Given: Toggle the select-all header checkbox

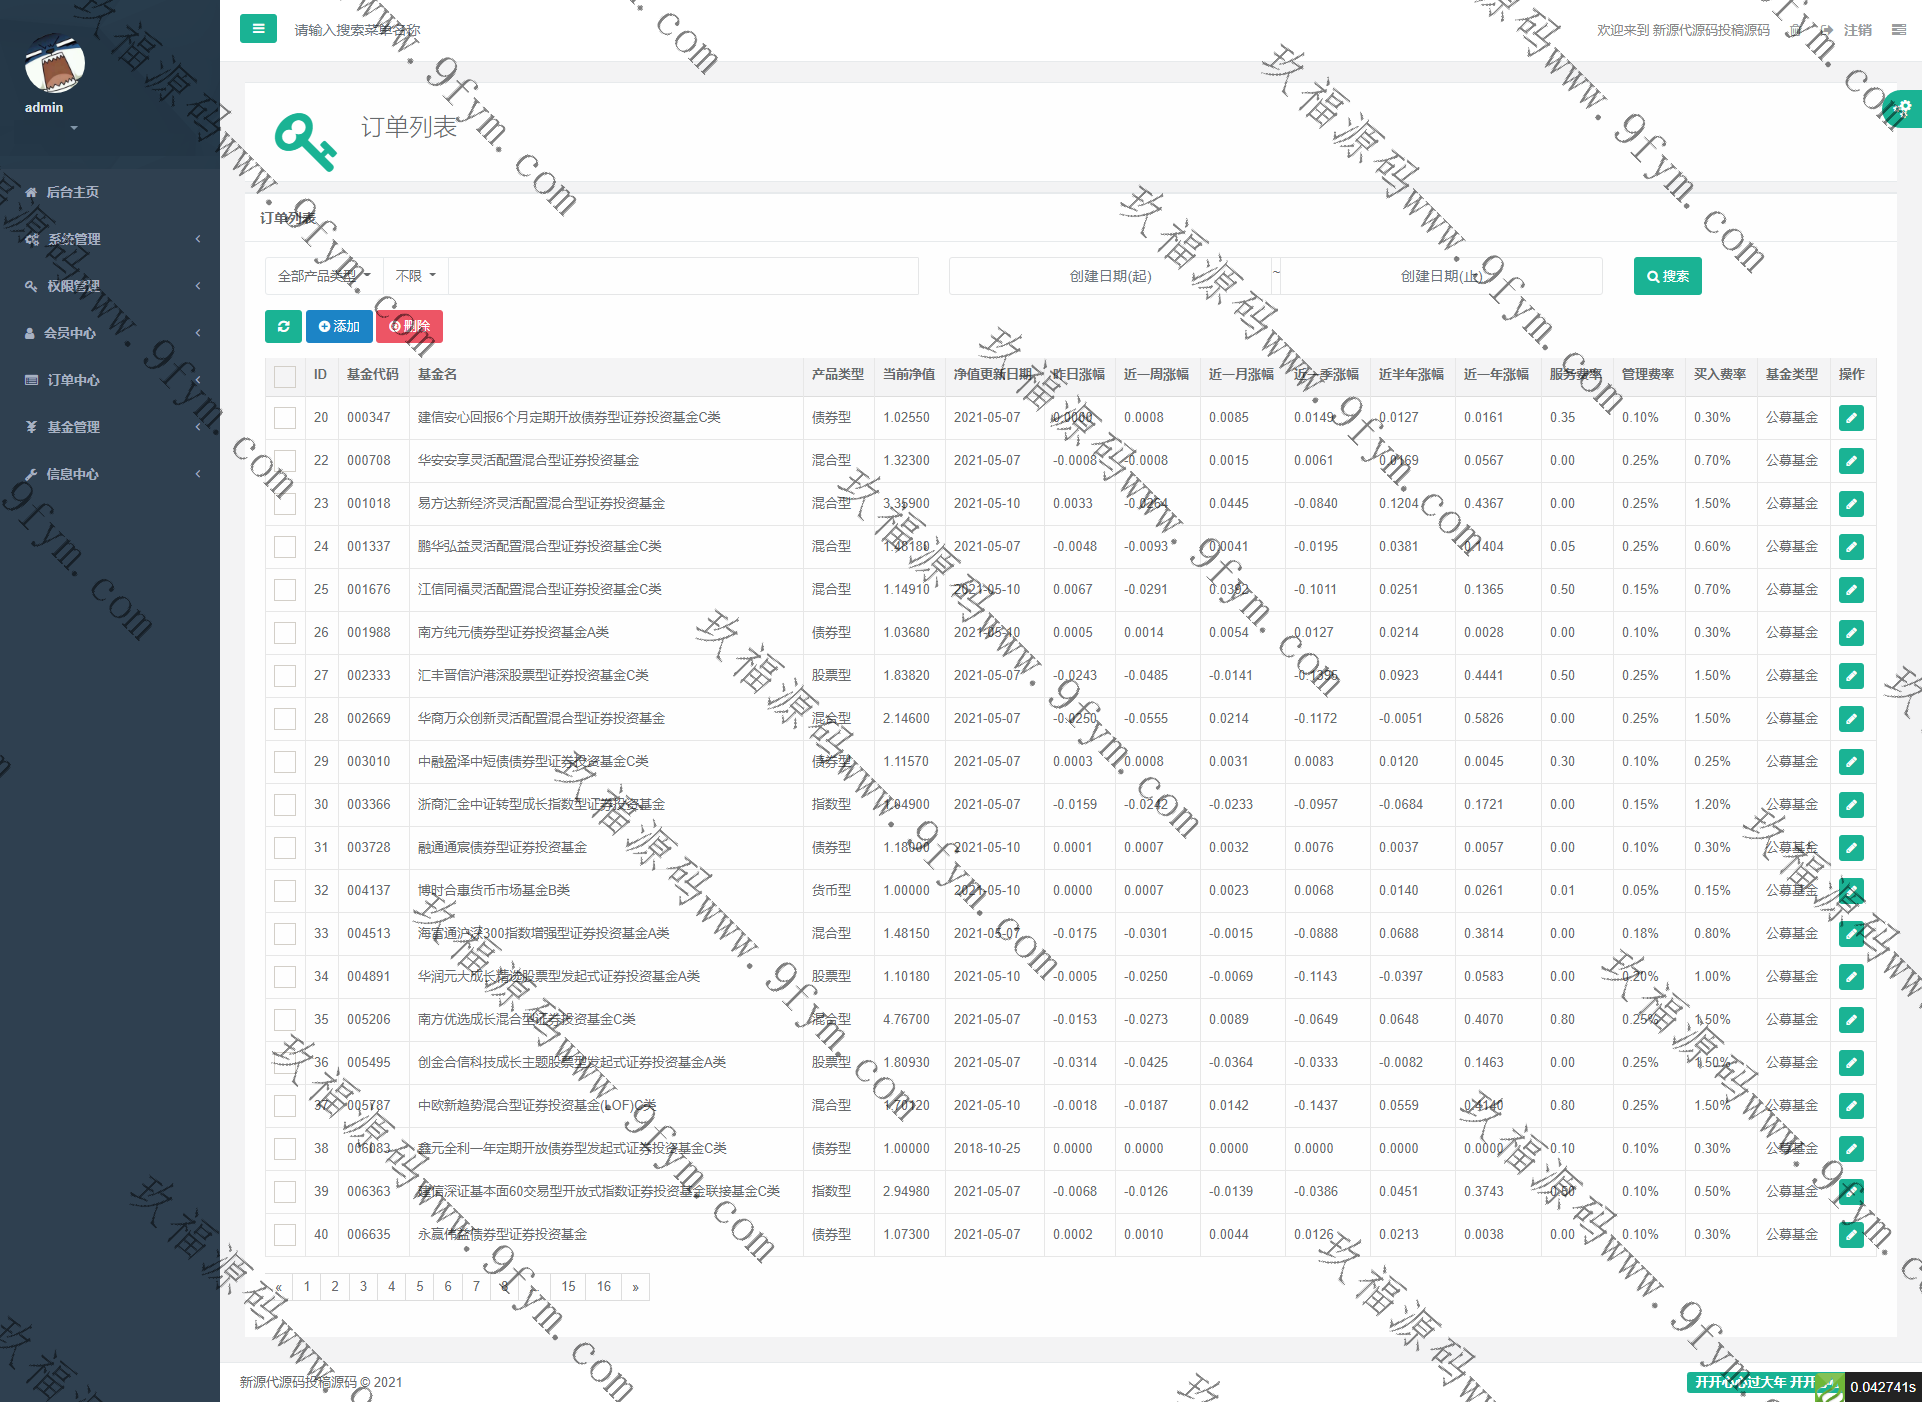Looking at the screenshot, I should [285, 376].
